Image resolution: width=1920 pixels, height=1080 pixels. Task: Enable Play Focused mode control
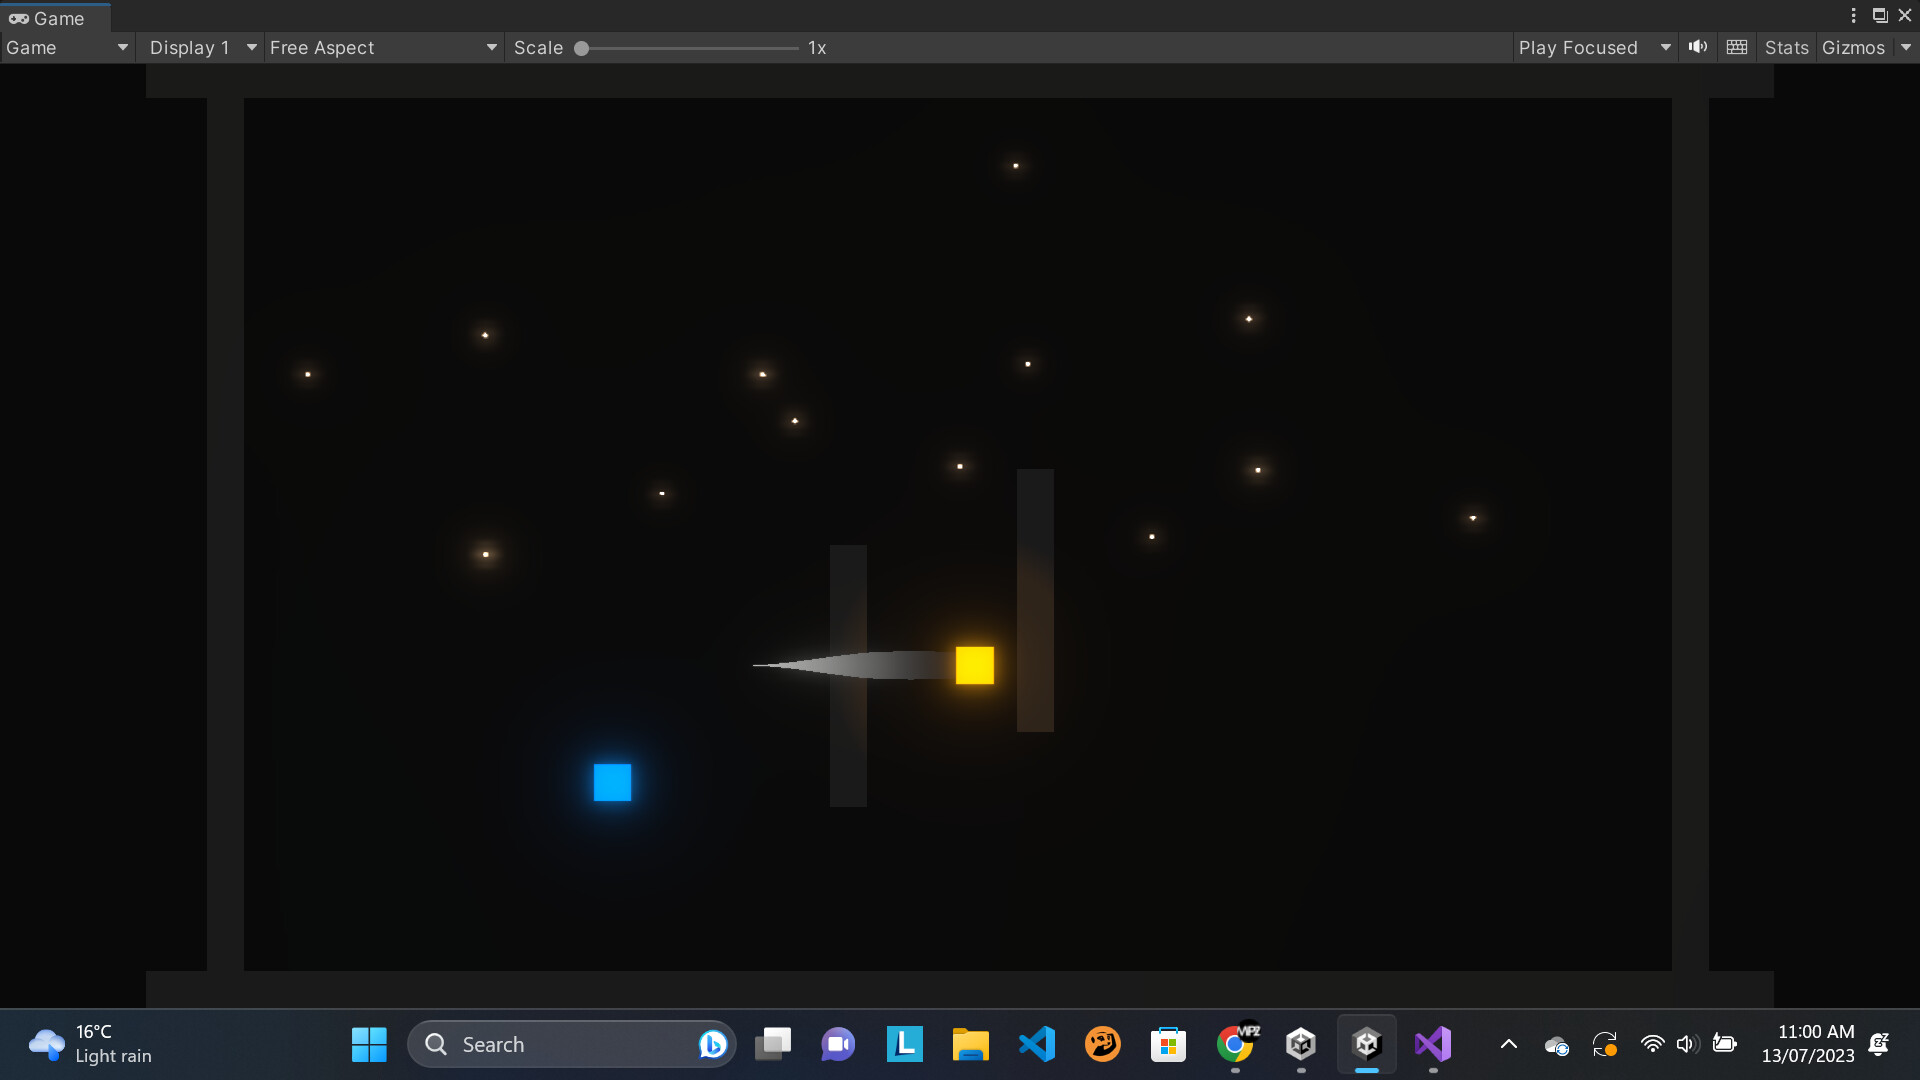pyautogui.click(x=1578, y=47)
